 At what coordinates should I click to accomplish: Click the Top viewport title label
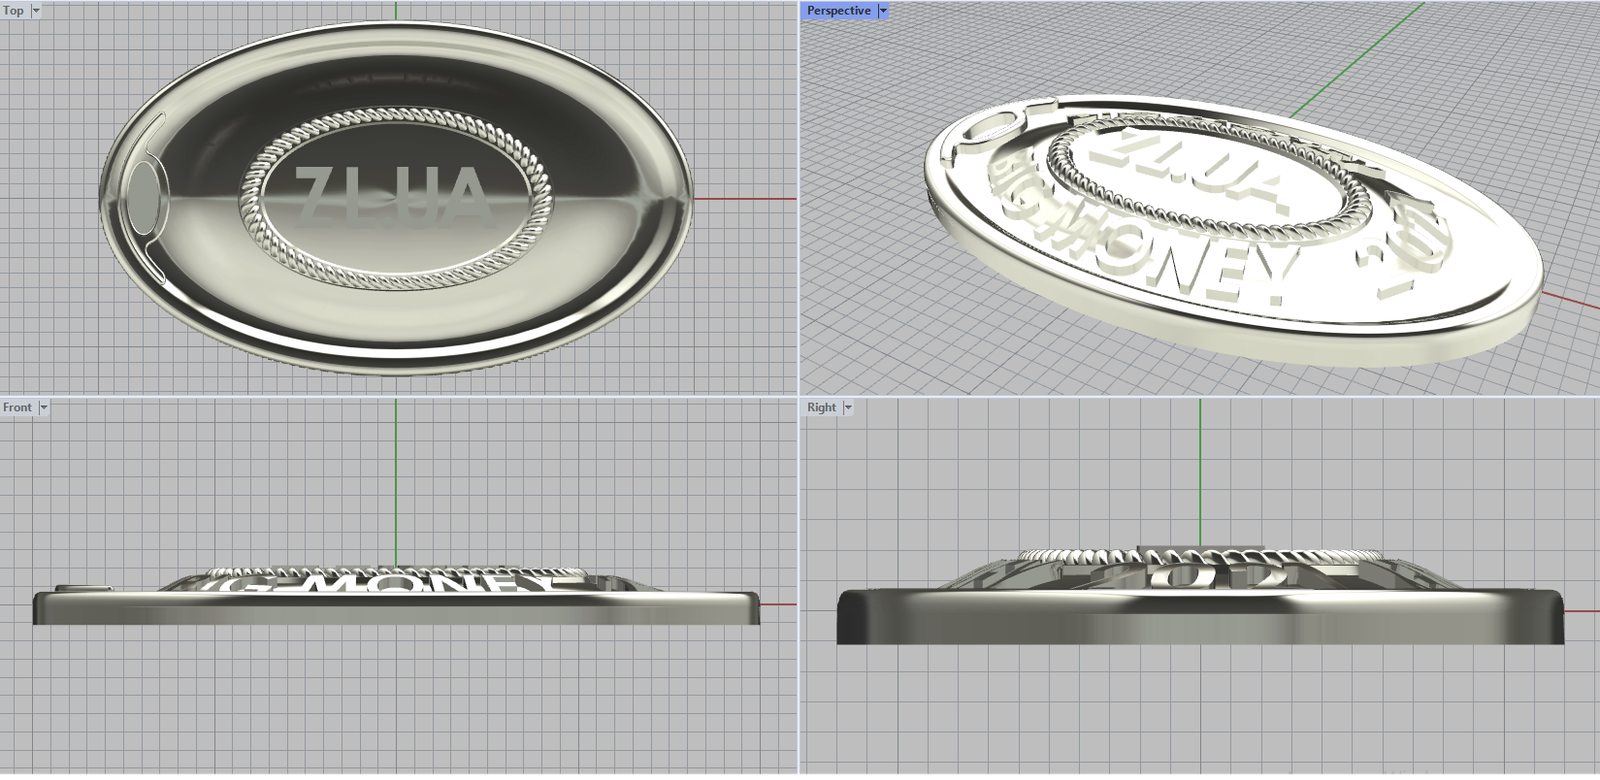pyautogui.click(x=13, y=10)
